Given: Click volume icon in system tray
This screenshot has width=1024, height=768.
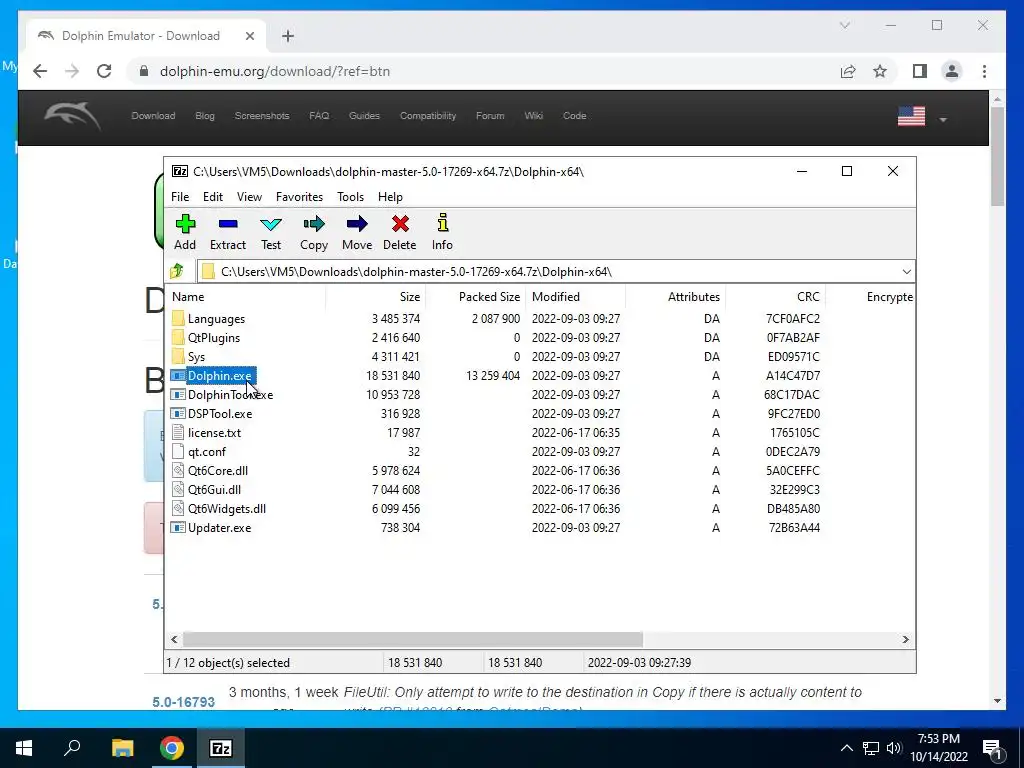Looking at the screenshot, I should (x=894, y=748).
